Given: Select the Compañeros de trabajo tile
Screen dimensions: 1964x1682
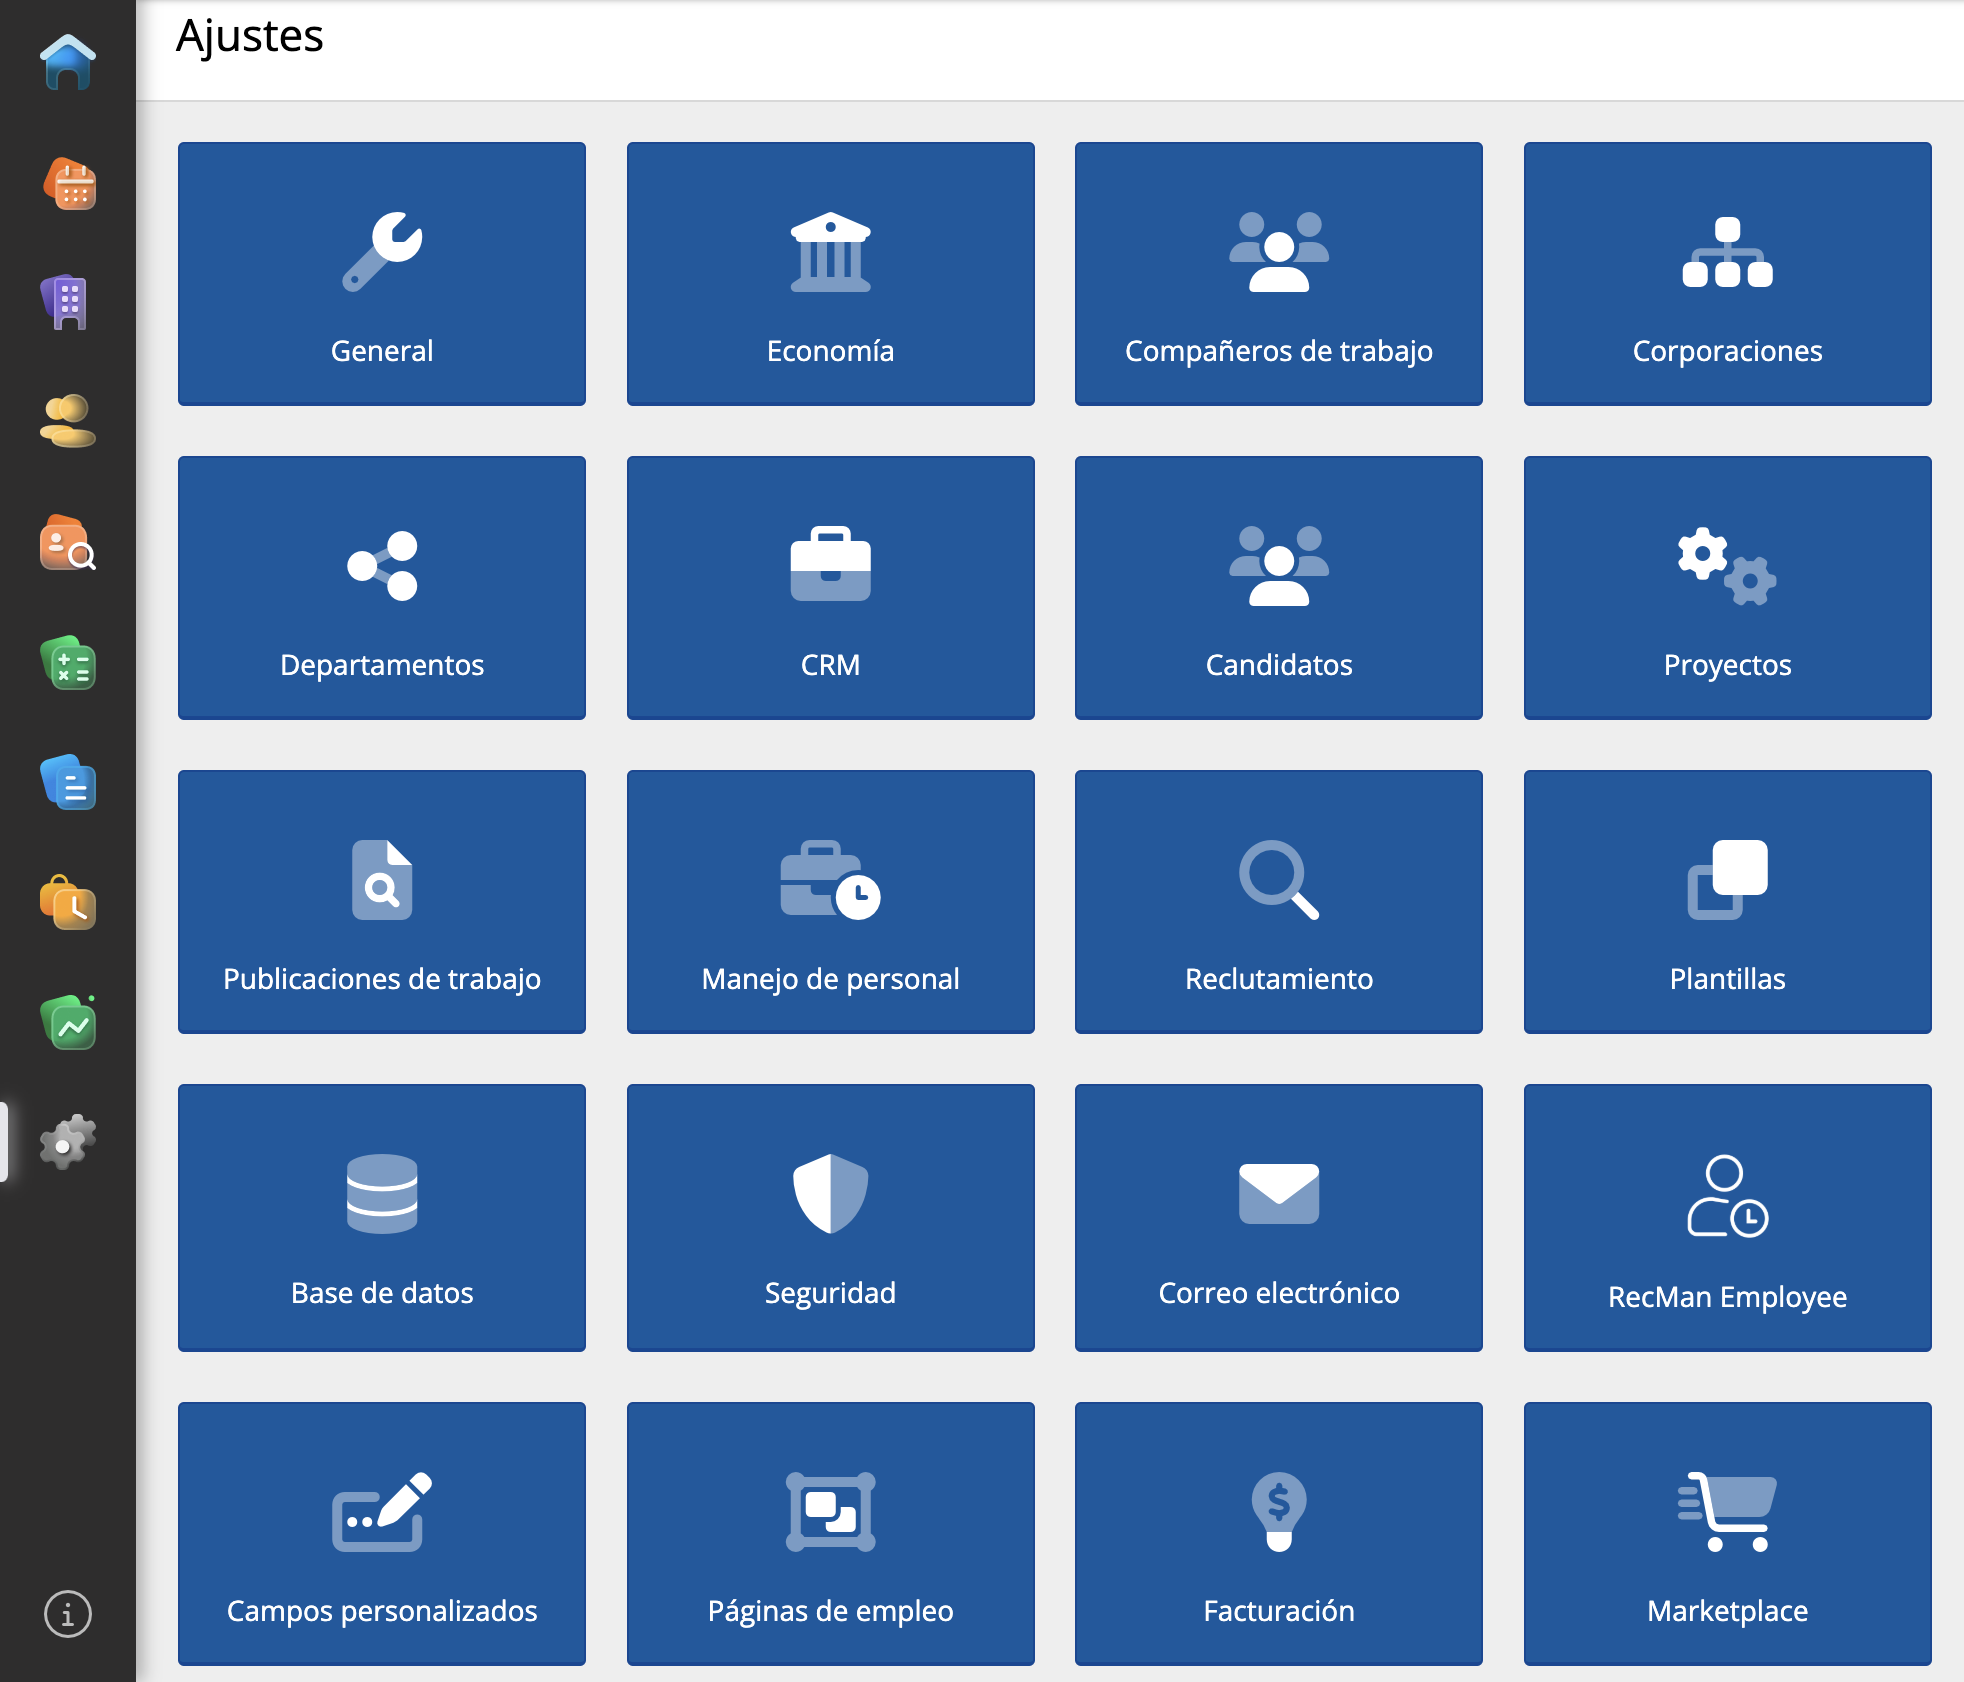Looking at the screenshot, I should pyautogui.click(x=1278, y=273).
